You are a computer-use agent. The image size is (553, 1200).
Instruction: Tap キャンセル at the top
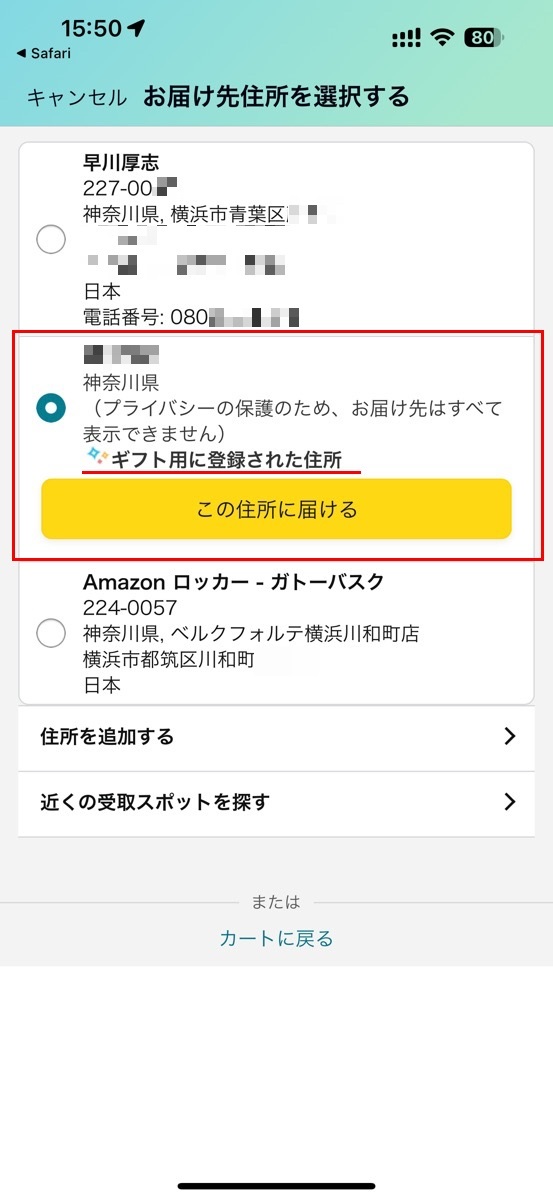tap(77, 97)
